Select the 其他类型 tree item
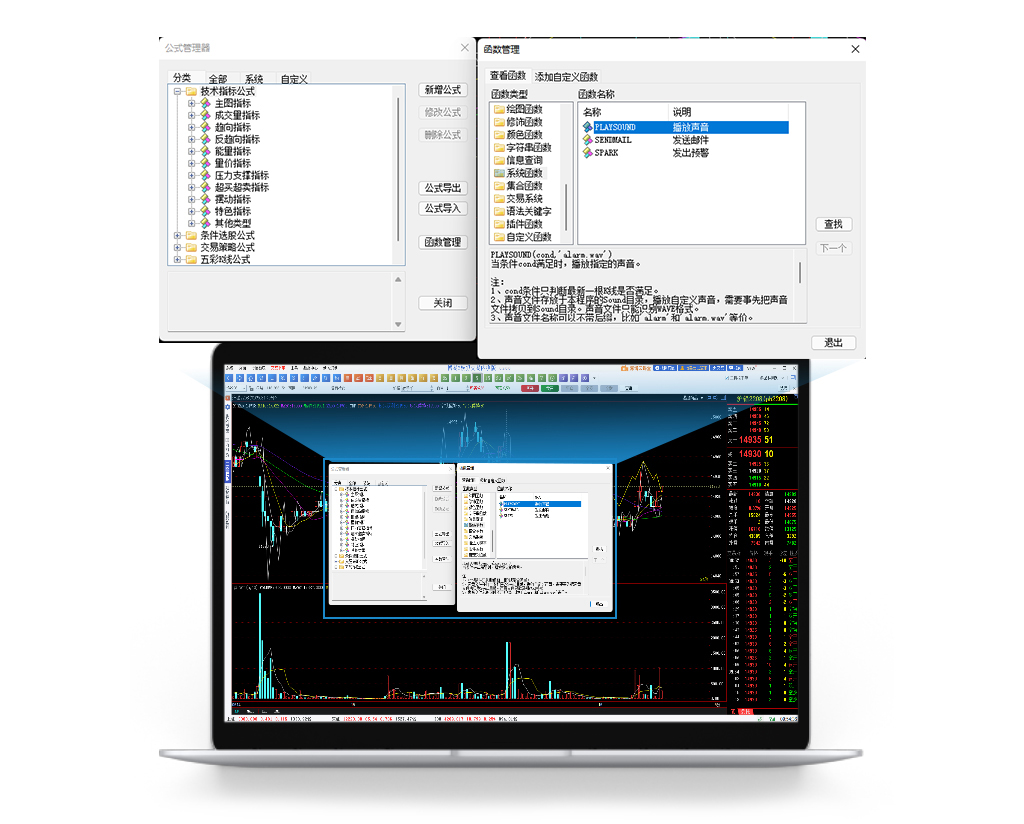 coord(233,223)
